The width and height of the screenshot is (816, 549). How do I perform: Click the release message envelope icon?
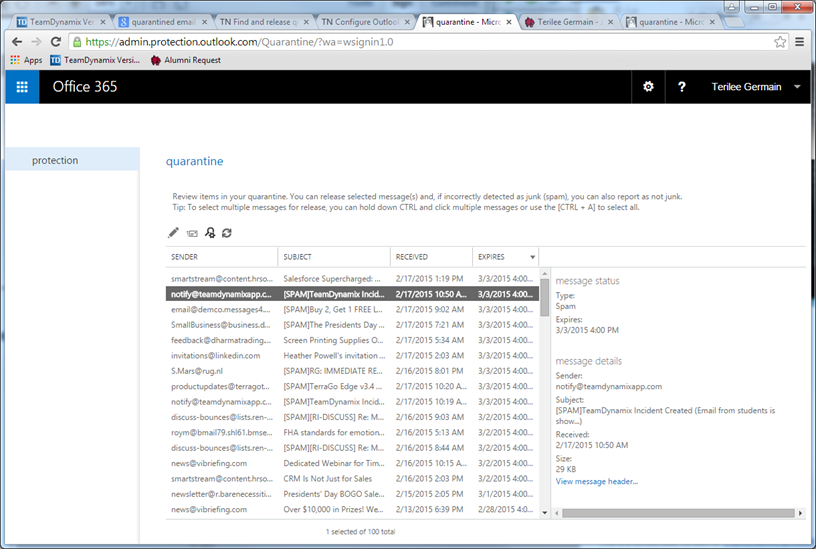(x=192, y=233)
